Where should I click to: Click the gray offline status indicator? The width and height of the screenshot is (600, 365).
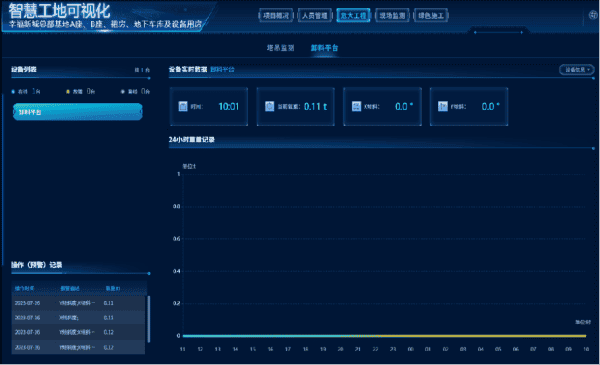(123, 92)
